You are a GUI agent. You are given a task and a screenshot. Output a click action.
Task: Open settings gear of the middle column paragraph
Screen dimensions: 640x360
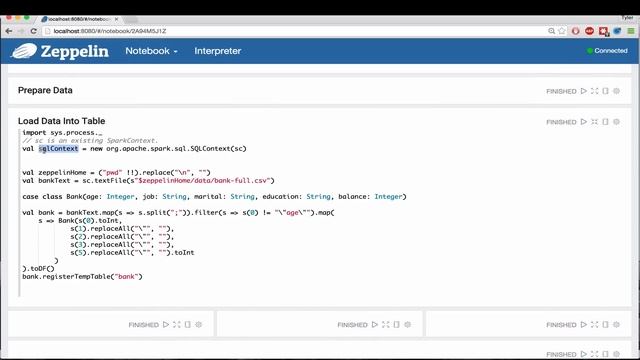point(407,324)
